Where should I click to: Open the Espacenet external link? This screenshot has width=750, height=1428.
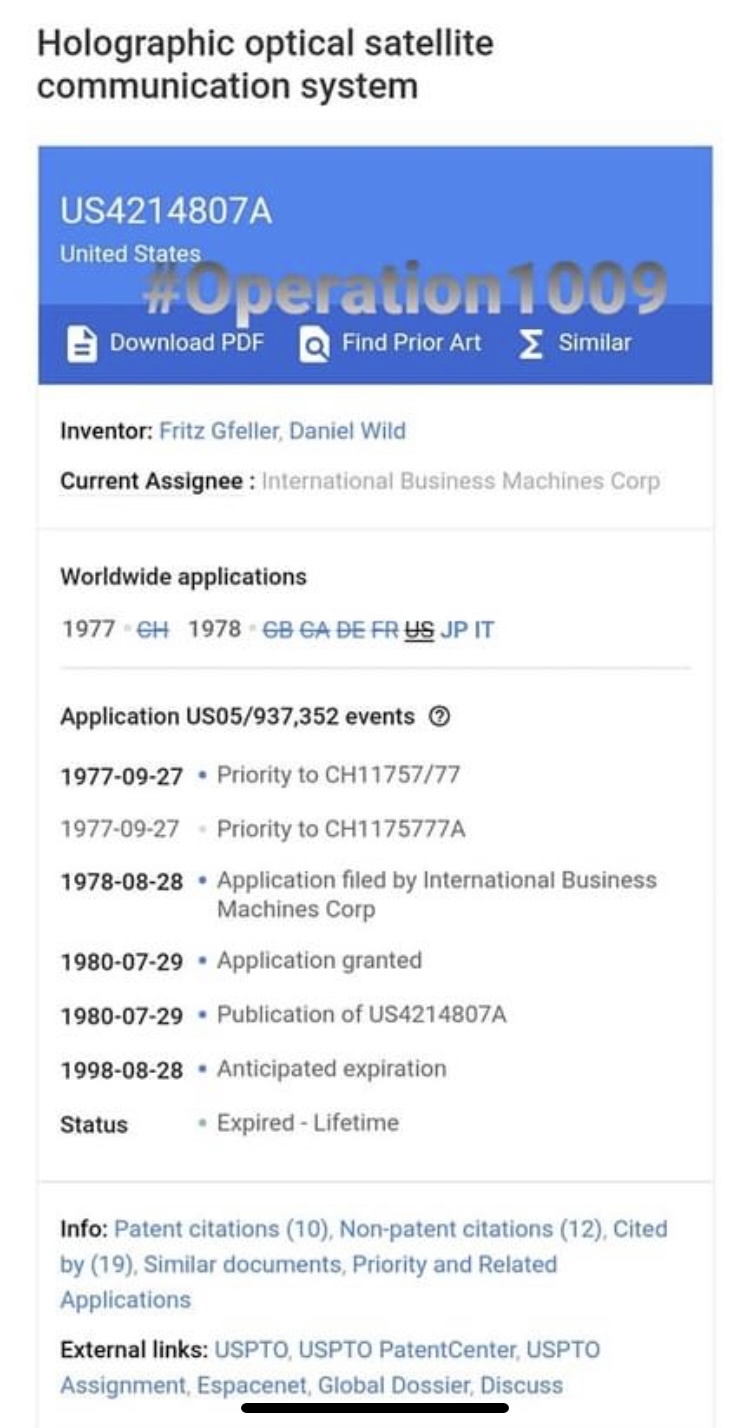[x=237, y=1386]
